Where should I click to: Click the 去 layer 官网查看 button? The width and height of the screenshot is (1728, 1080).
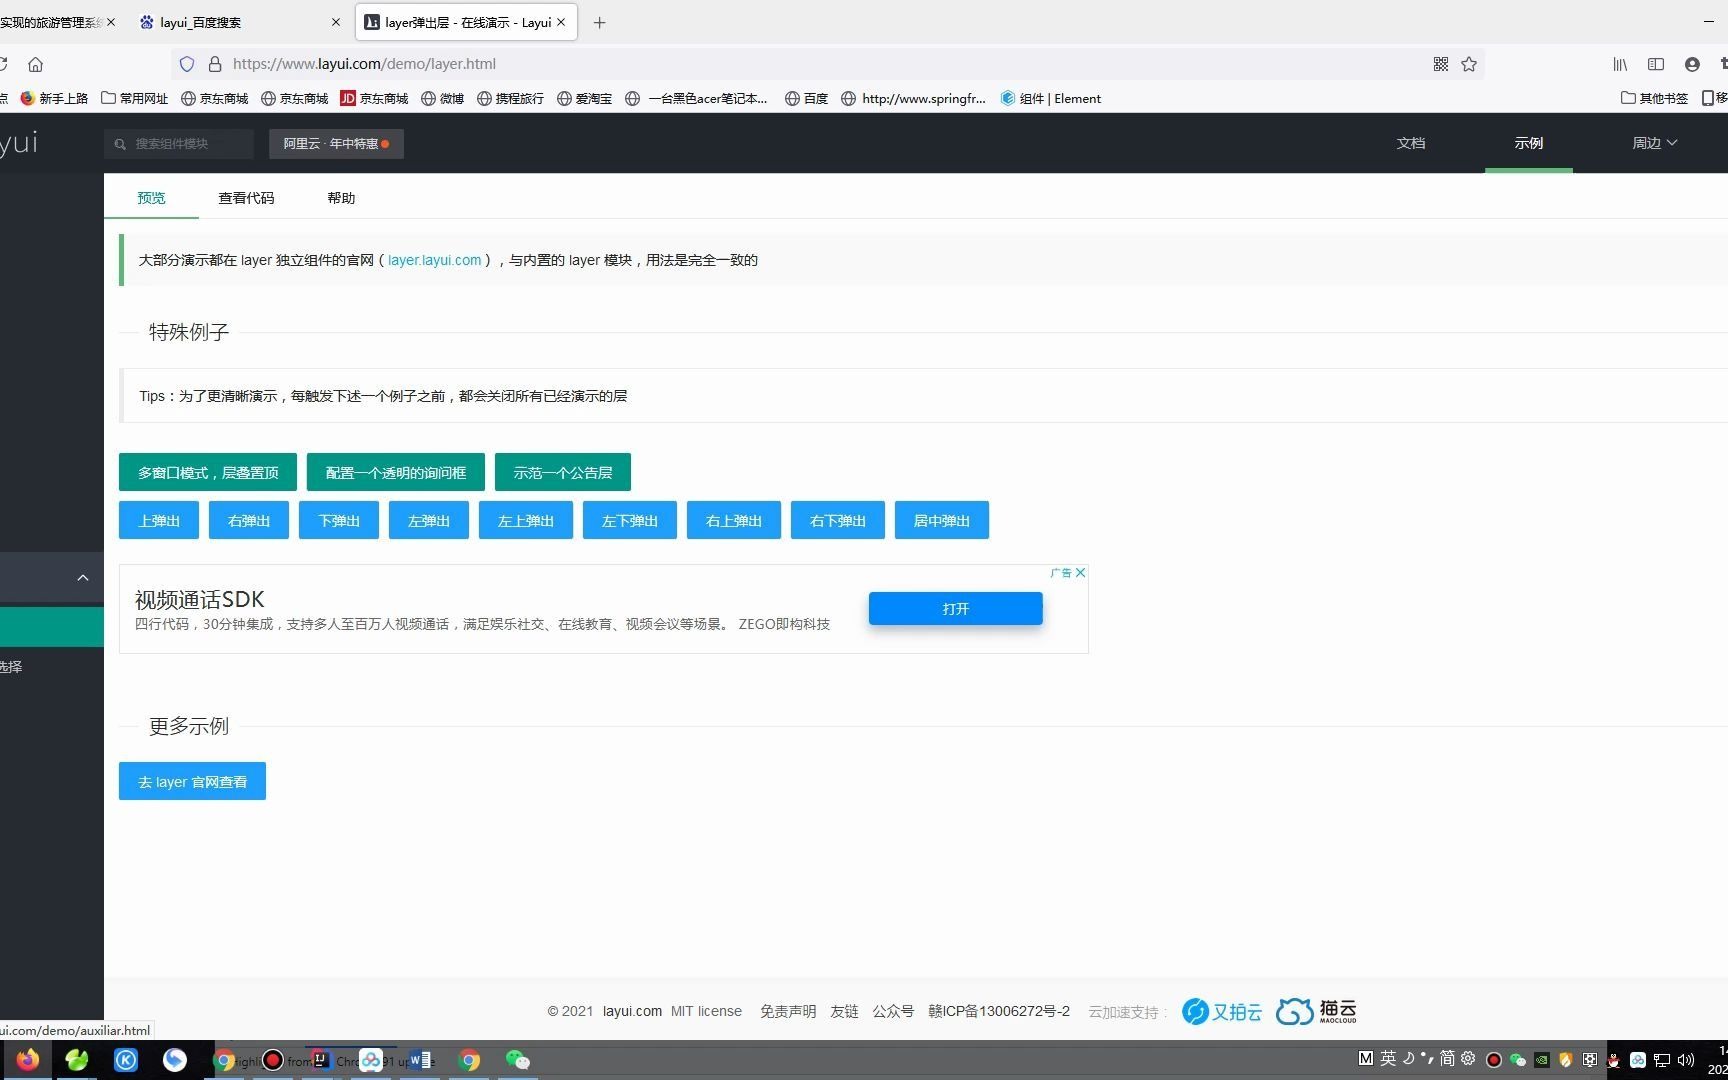click(192, 781)
